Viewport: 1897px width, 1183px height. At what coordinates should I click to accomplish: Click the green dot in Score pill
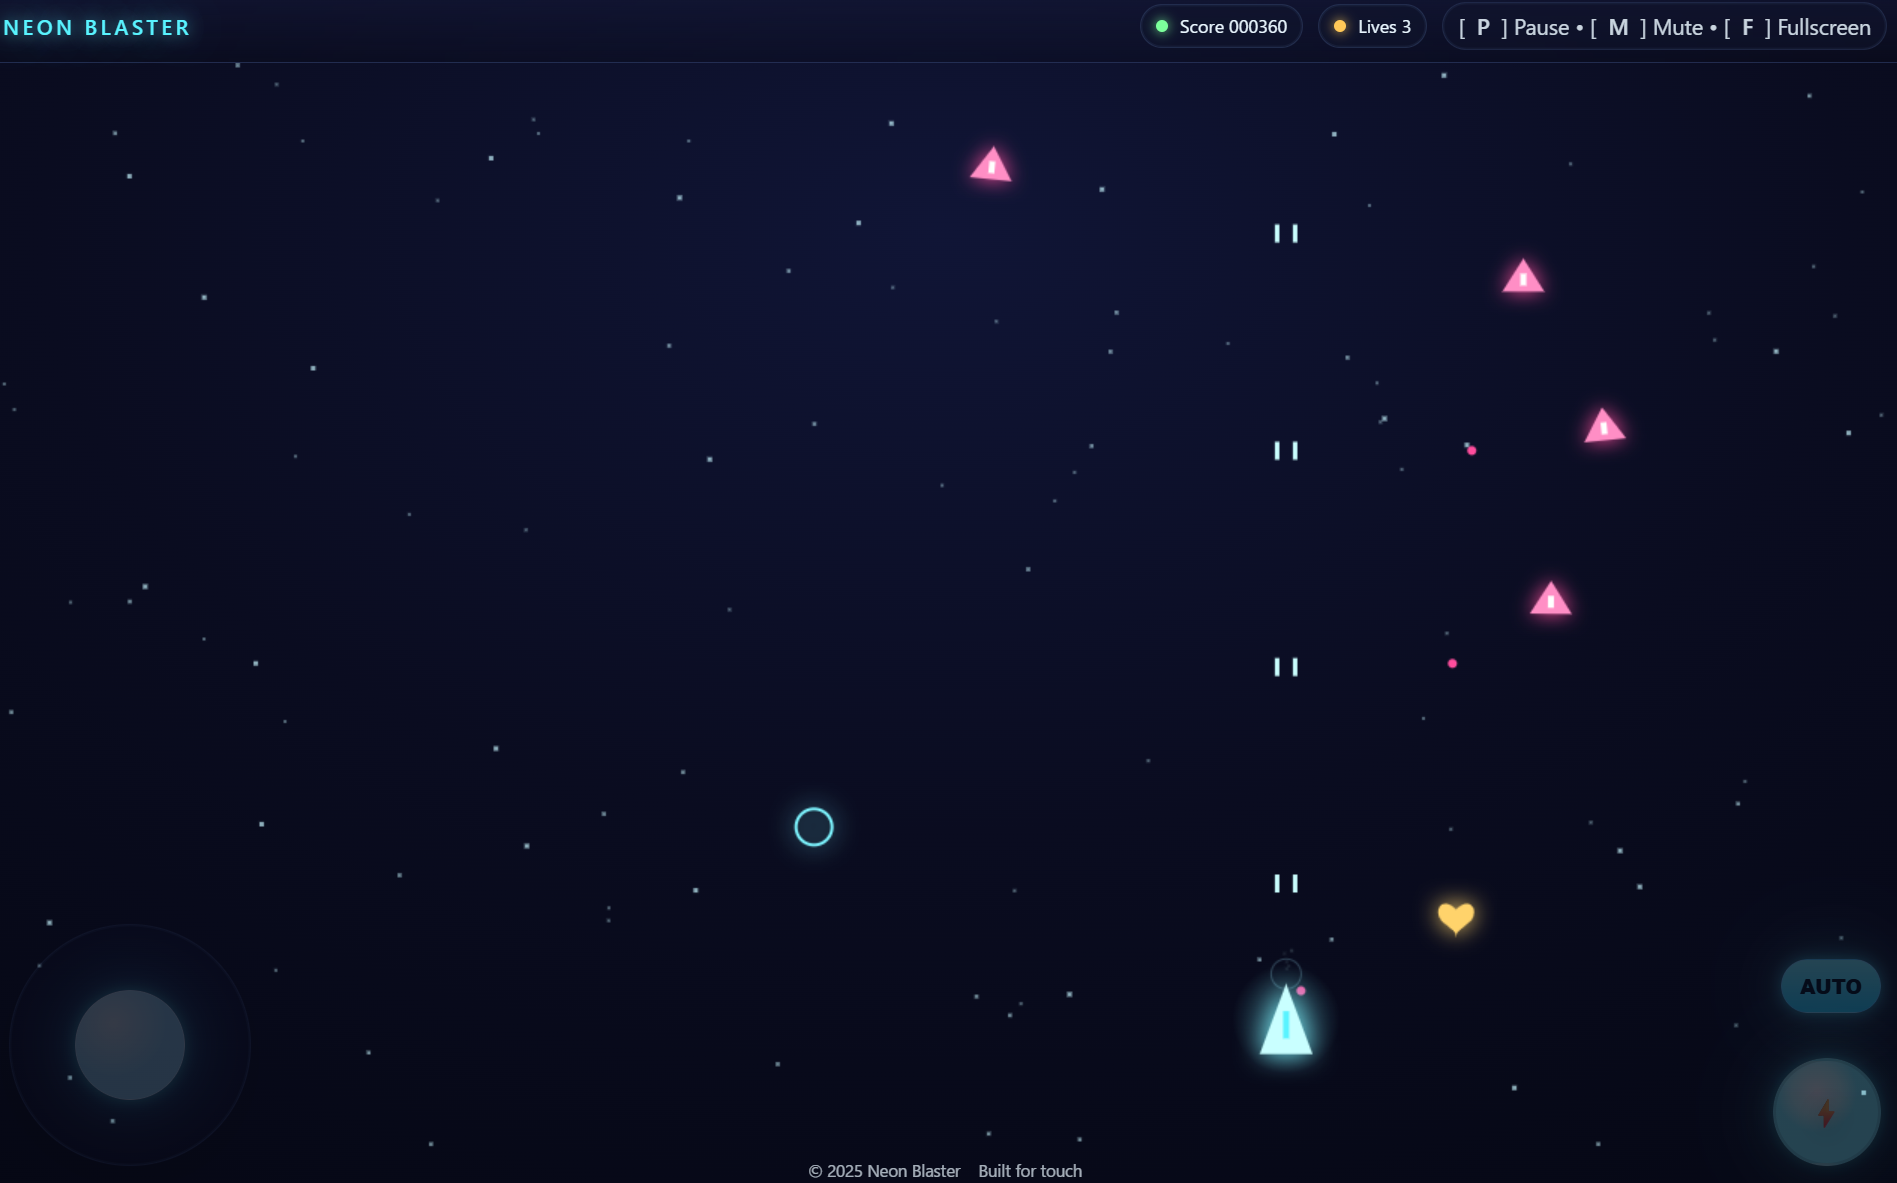[x=1162, y=27]
